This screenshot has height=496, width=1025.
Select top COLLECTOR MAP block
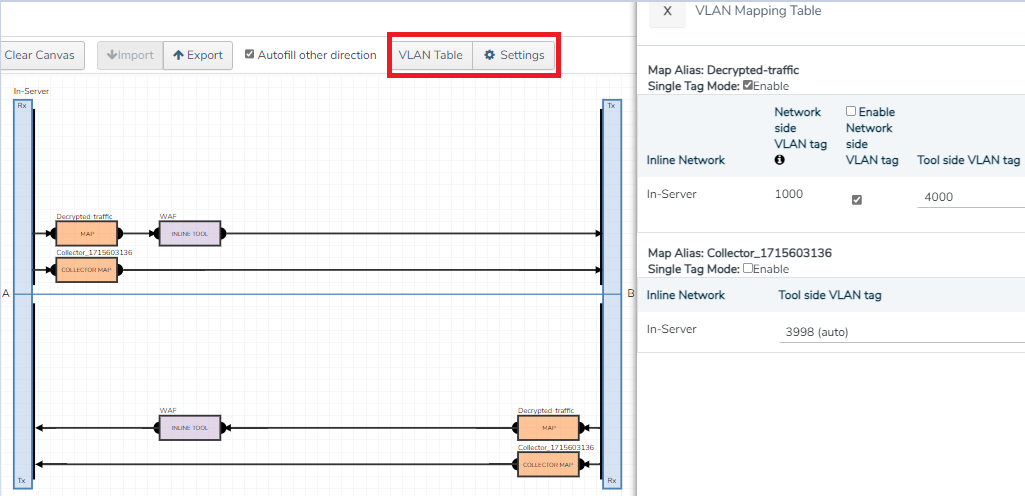coord(86,269)
